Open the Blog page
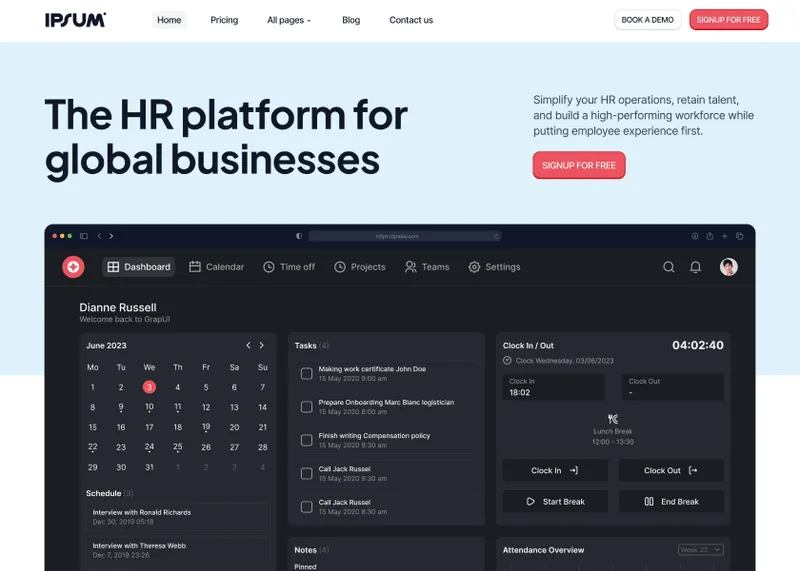This screenshot has height=571, width=800. coord(351,20)
